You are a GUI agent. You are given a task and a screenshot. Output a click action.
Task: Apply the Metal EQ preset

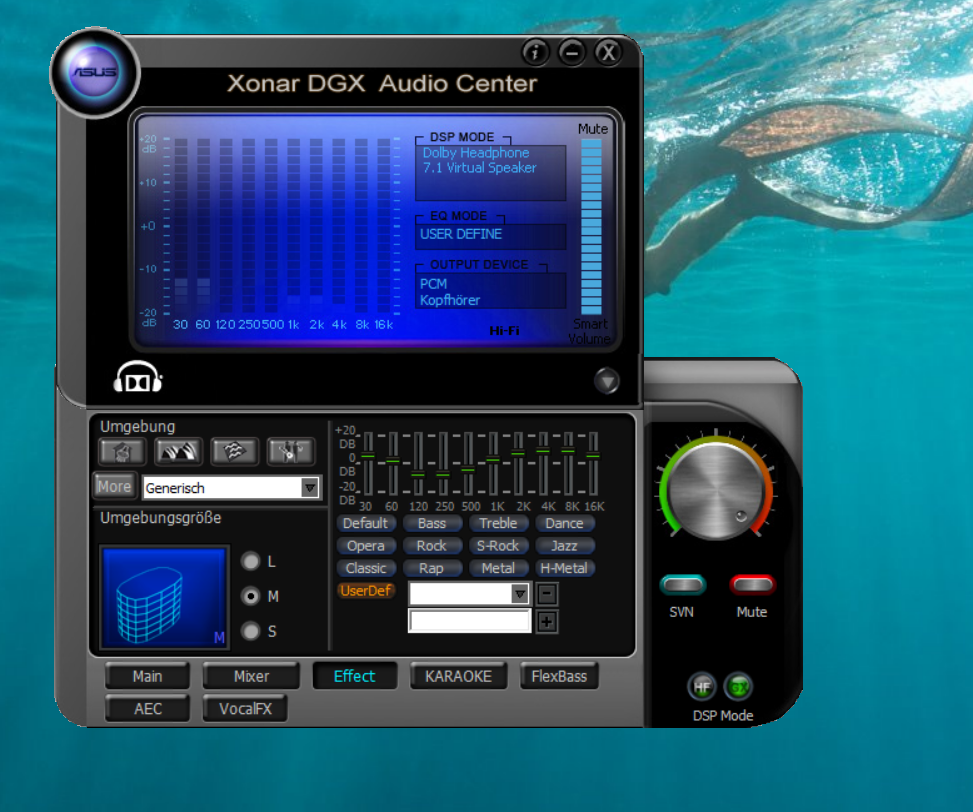tap(498, 568)
